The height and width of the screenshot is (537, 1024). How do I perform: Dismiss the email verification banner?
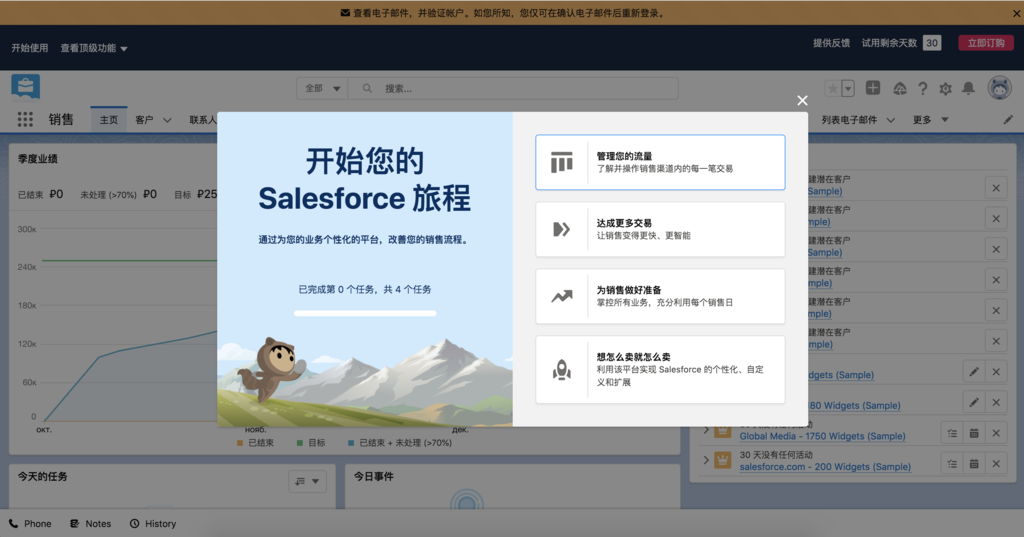[x=1016, y=13]
